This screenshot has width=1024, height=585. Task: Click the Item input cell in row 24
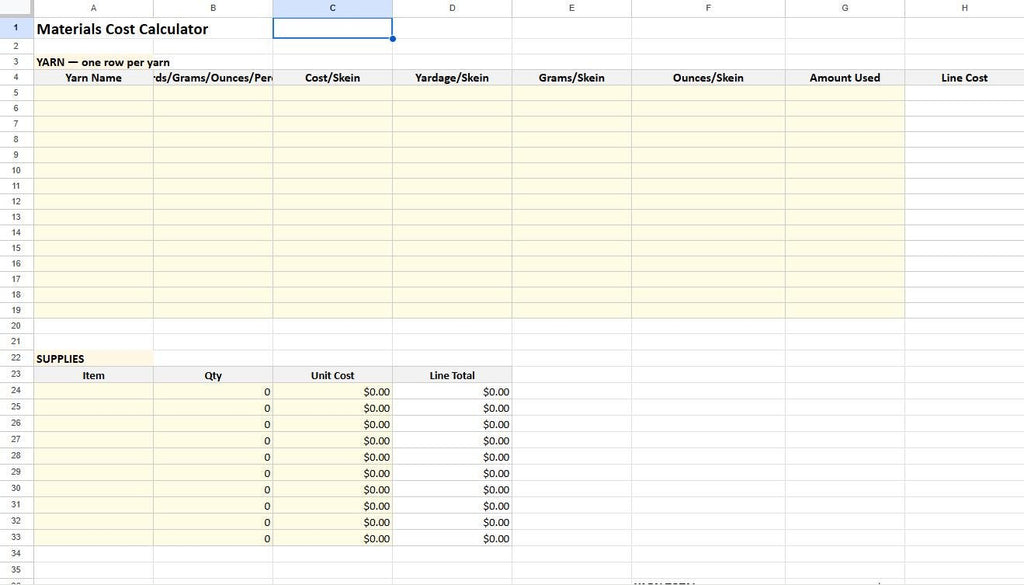click(x=93, y=392)
